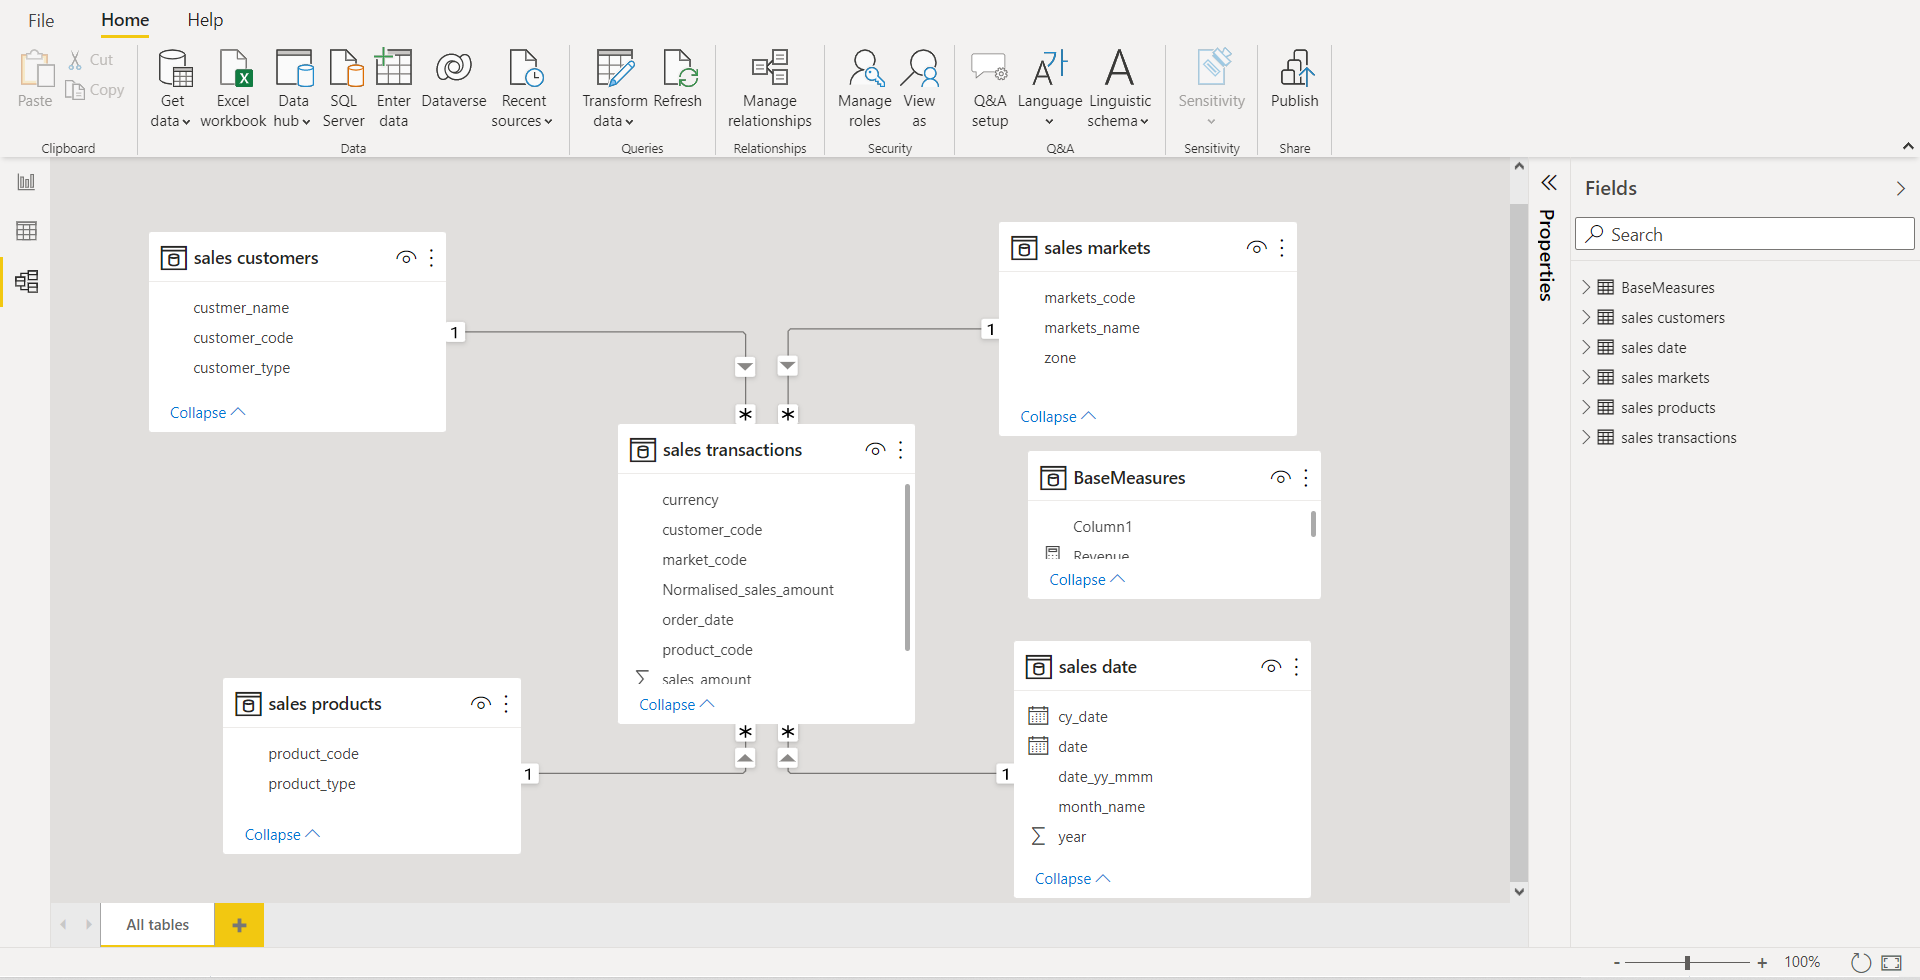Expand BaseMeasures in Fields pane
Screen dimensions: 1920x980
click(1586, 287)
